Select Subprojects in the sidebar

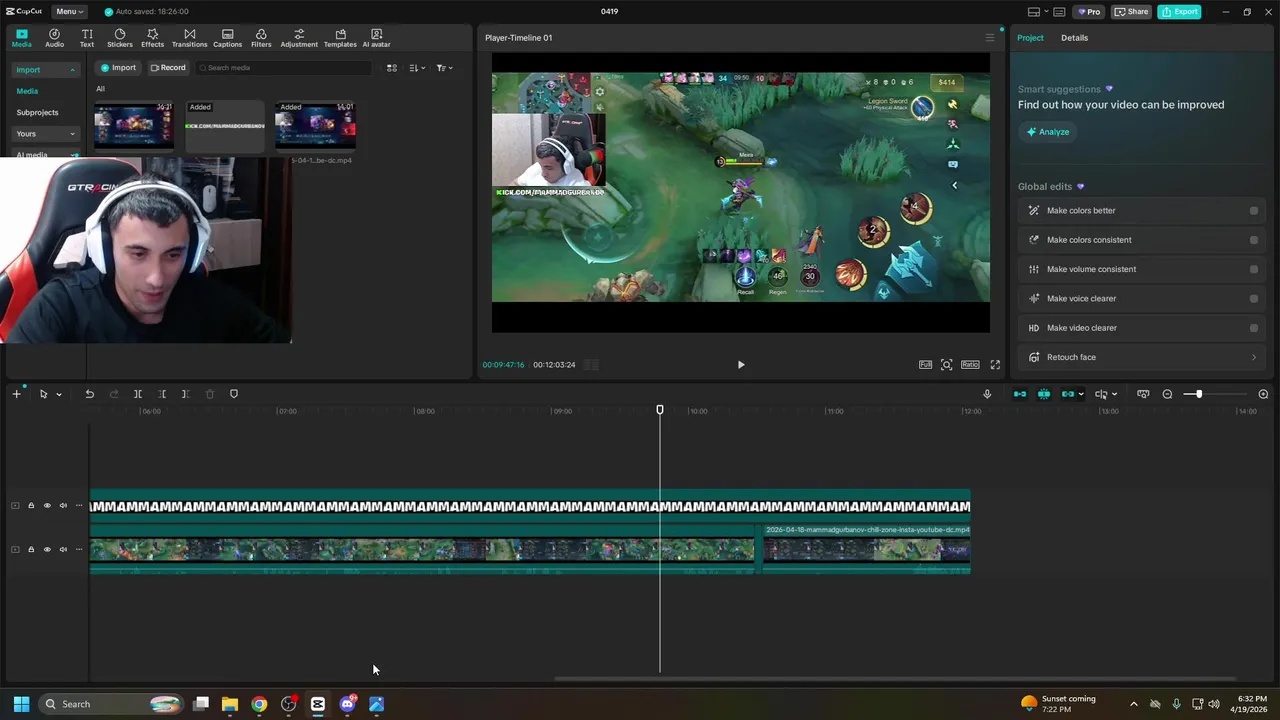37,112
